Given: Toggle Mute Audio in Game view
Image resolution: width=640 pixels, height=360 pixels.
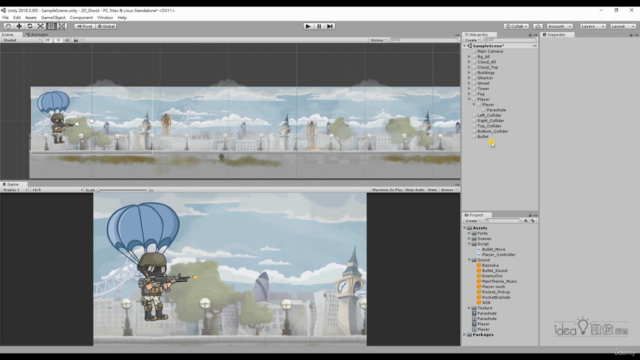Looking at the screenshot, I should (x=415, y=190).
